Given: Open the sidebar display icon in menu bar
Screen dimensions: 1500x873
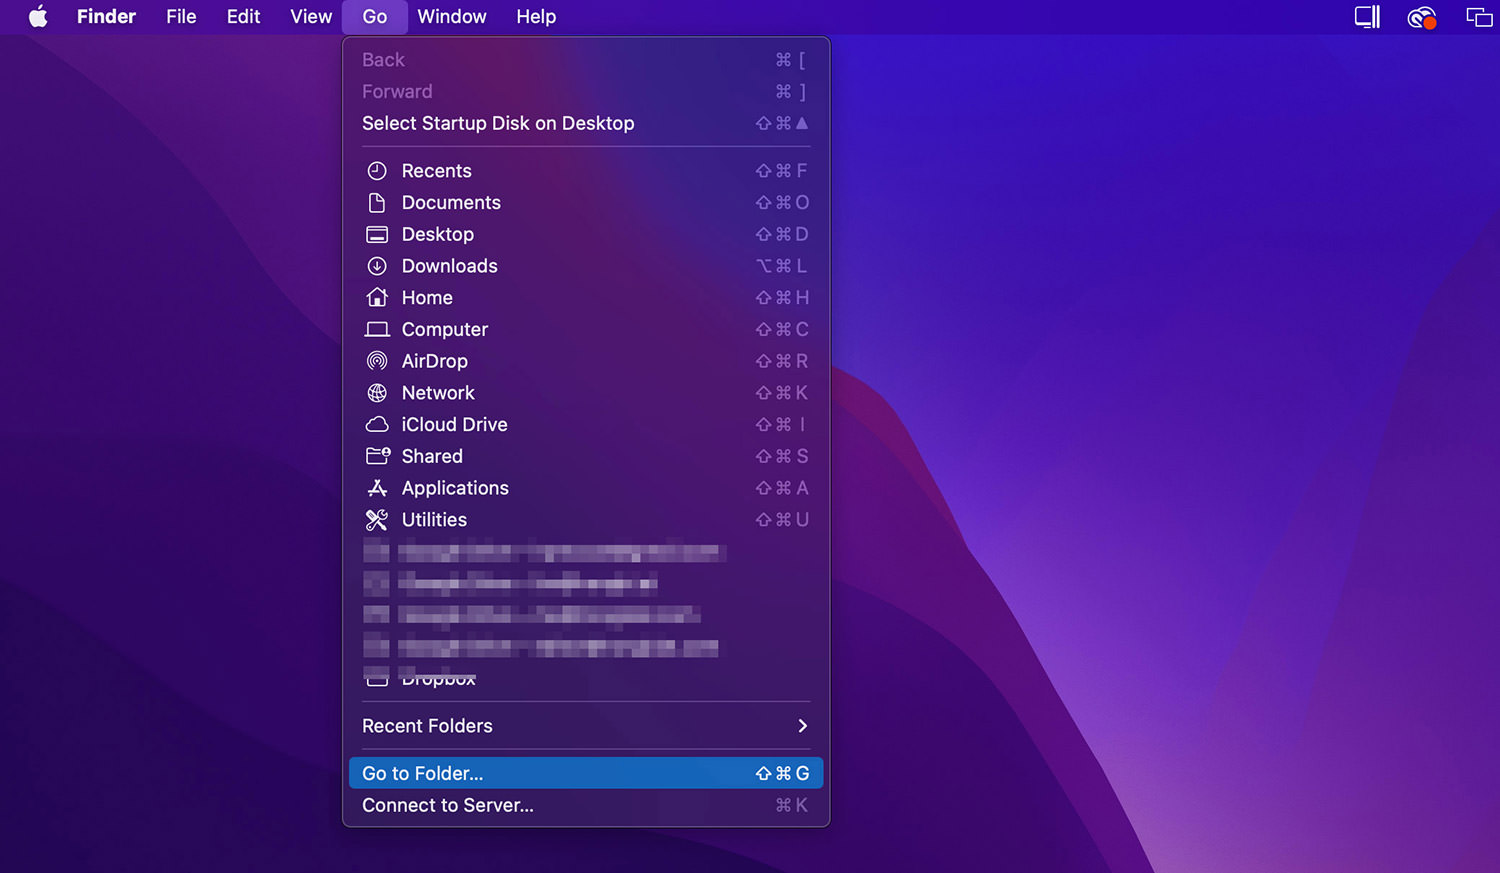Looking at the screenshot, I should click(1367, 17).
